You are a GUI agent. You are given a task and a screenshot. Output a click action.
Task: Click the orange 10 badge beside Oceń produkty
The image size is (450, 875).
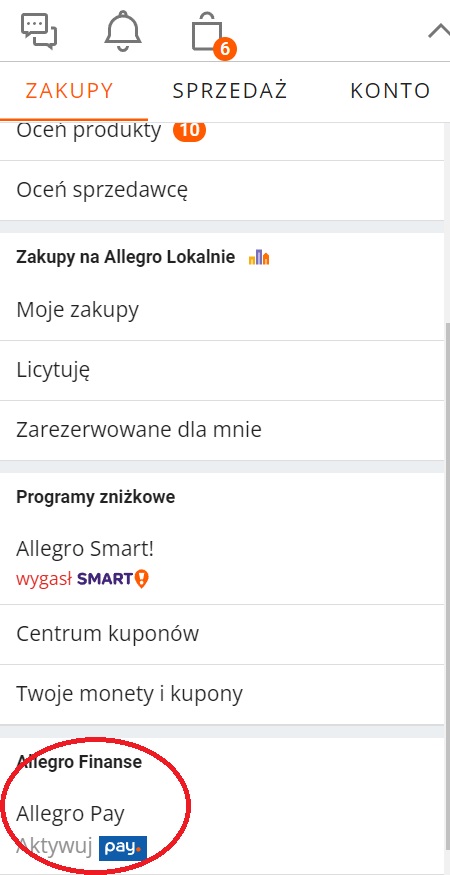(x=189, y=131)
